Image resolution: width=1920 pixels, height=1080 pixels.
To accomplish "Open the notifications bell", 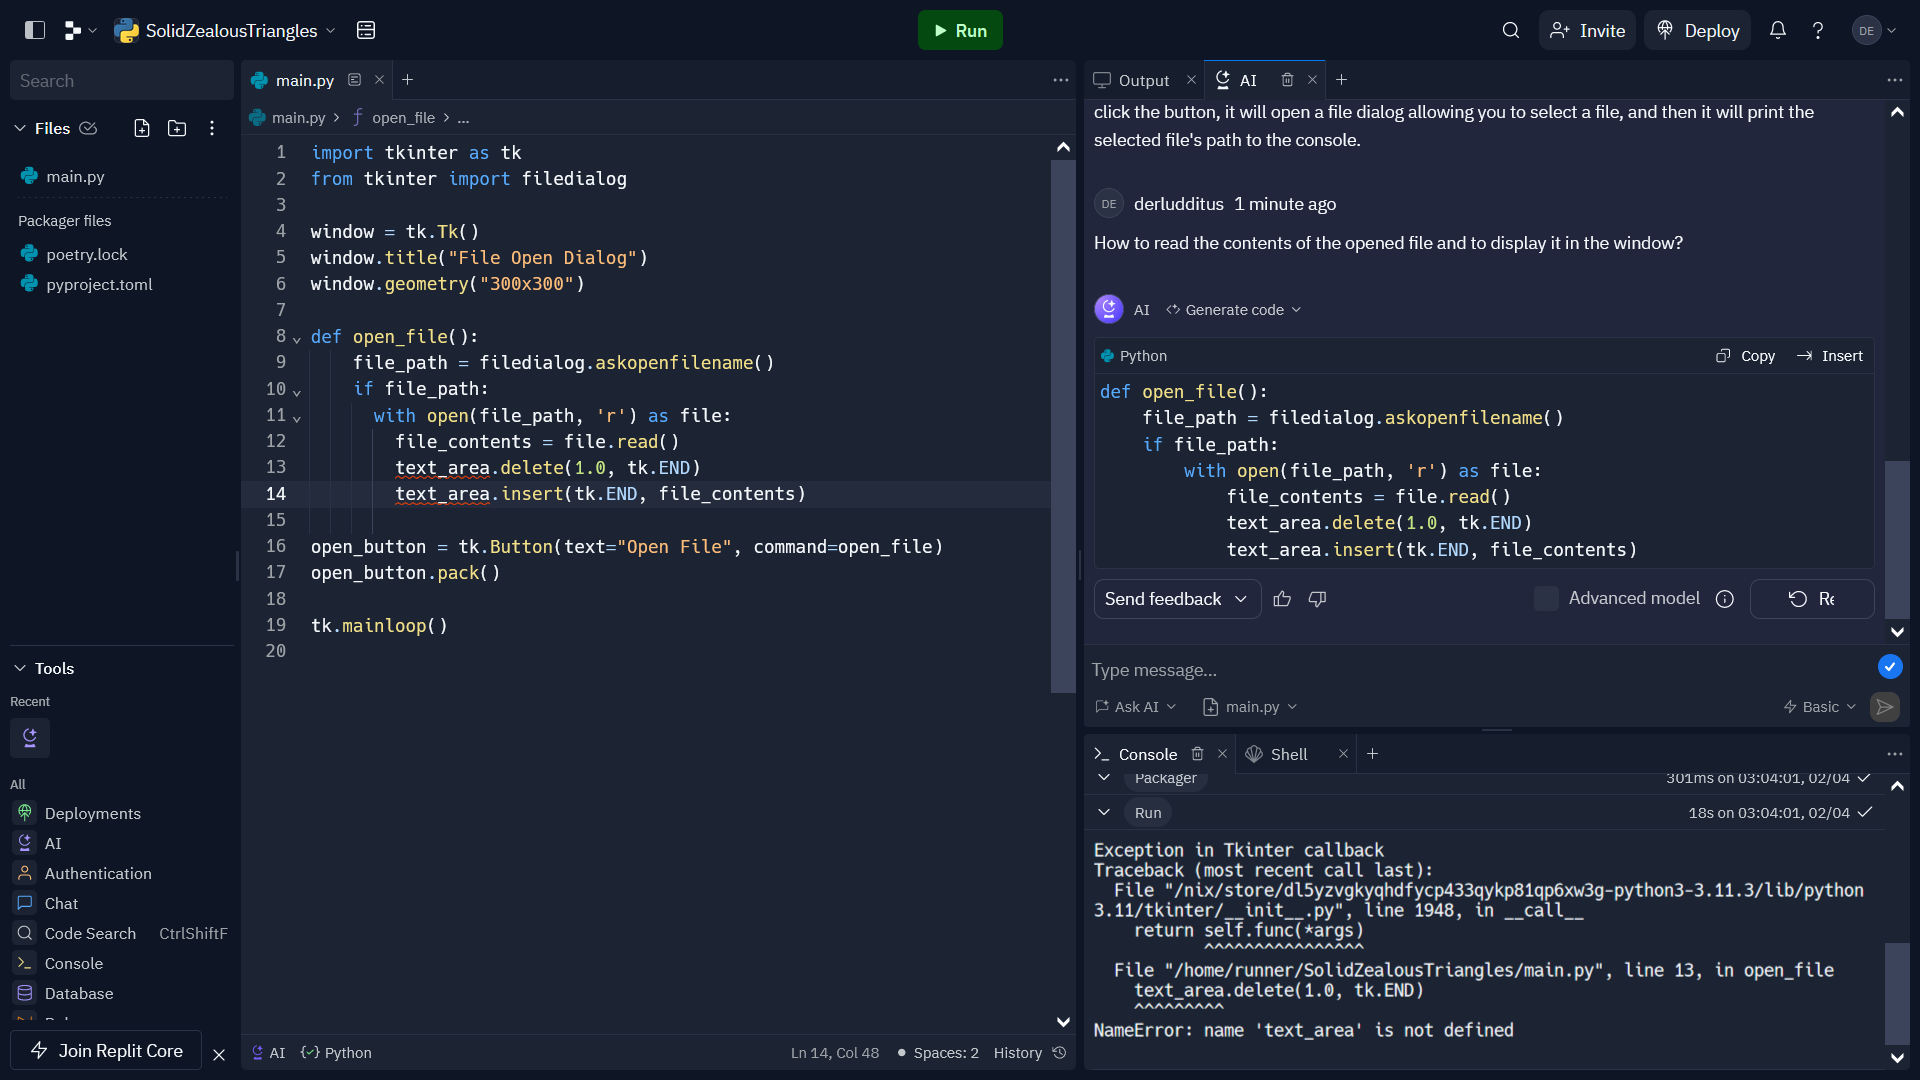I will (1778, 30).
